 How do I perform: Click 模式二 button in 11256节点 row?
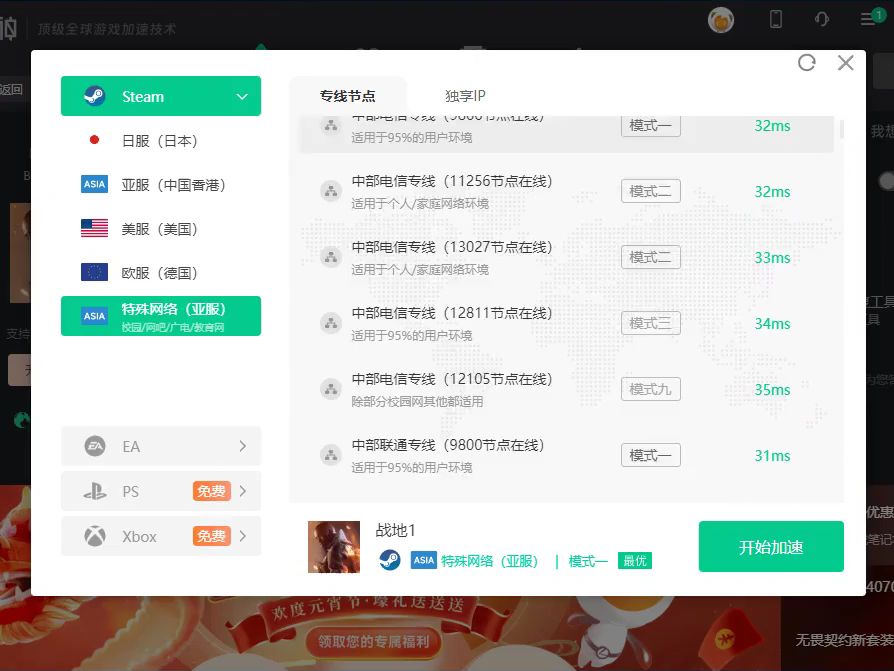pyautogui.click(x=651, y=191)
